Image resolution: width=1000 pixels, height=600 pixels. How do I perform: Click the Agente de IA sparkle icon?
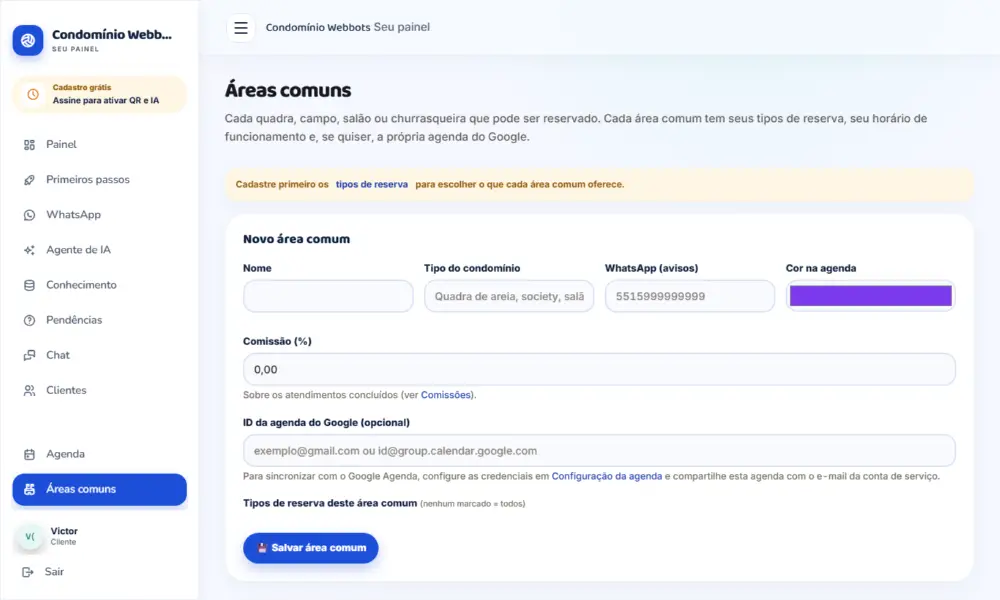point(29,250)
